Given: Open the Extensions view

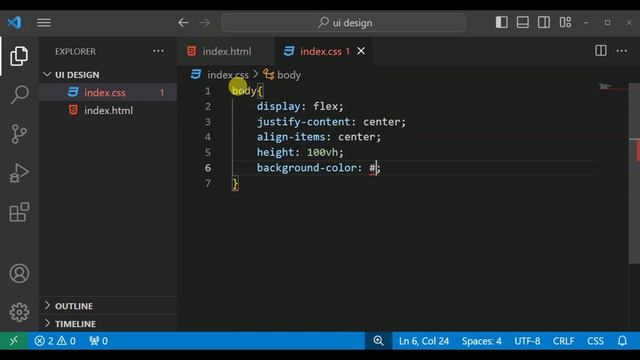Looking at the screenshot, I should click(19, 212).
